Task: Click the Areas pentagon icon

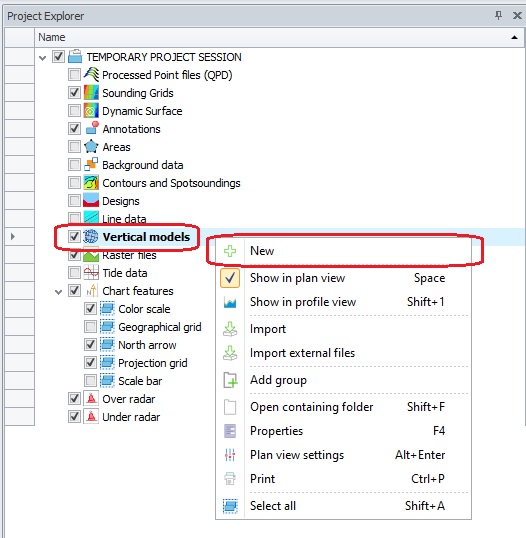Action: coord(91,147)
